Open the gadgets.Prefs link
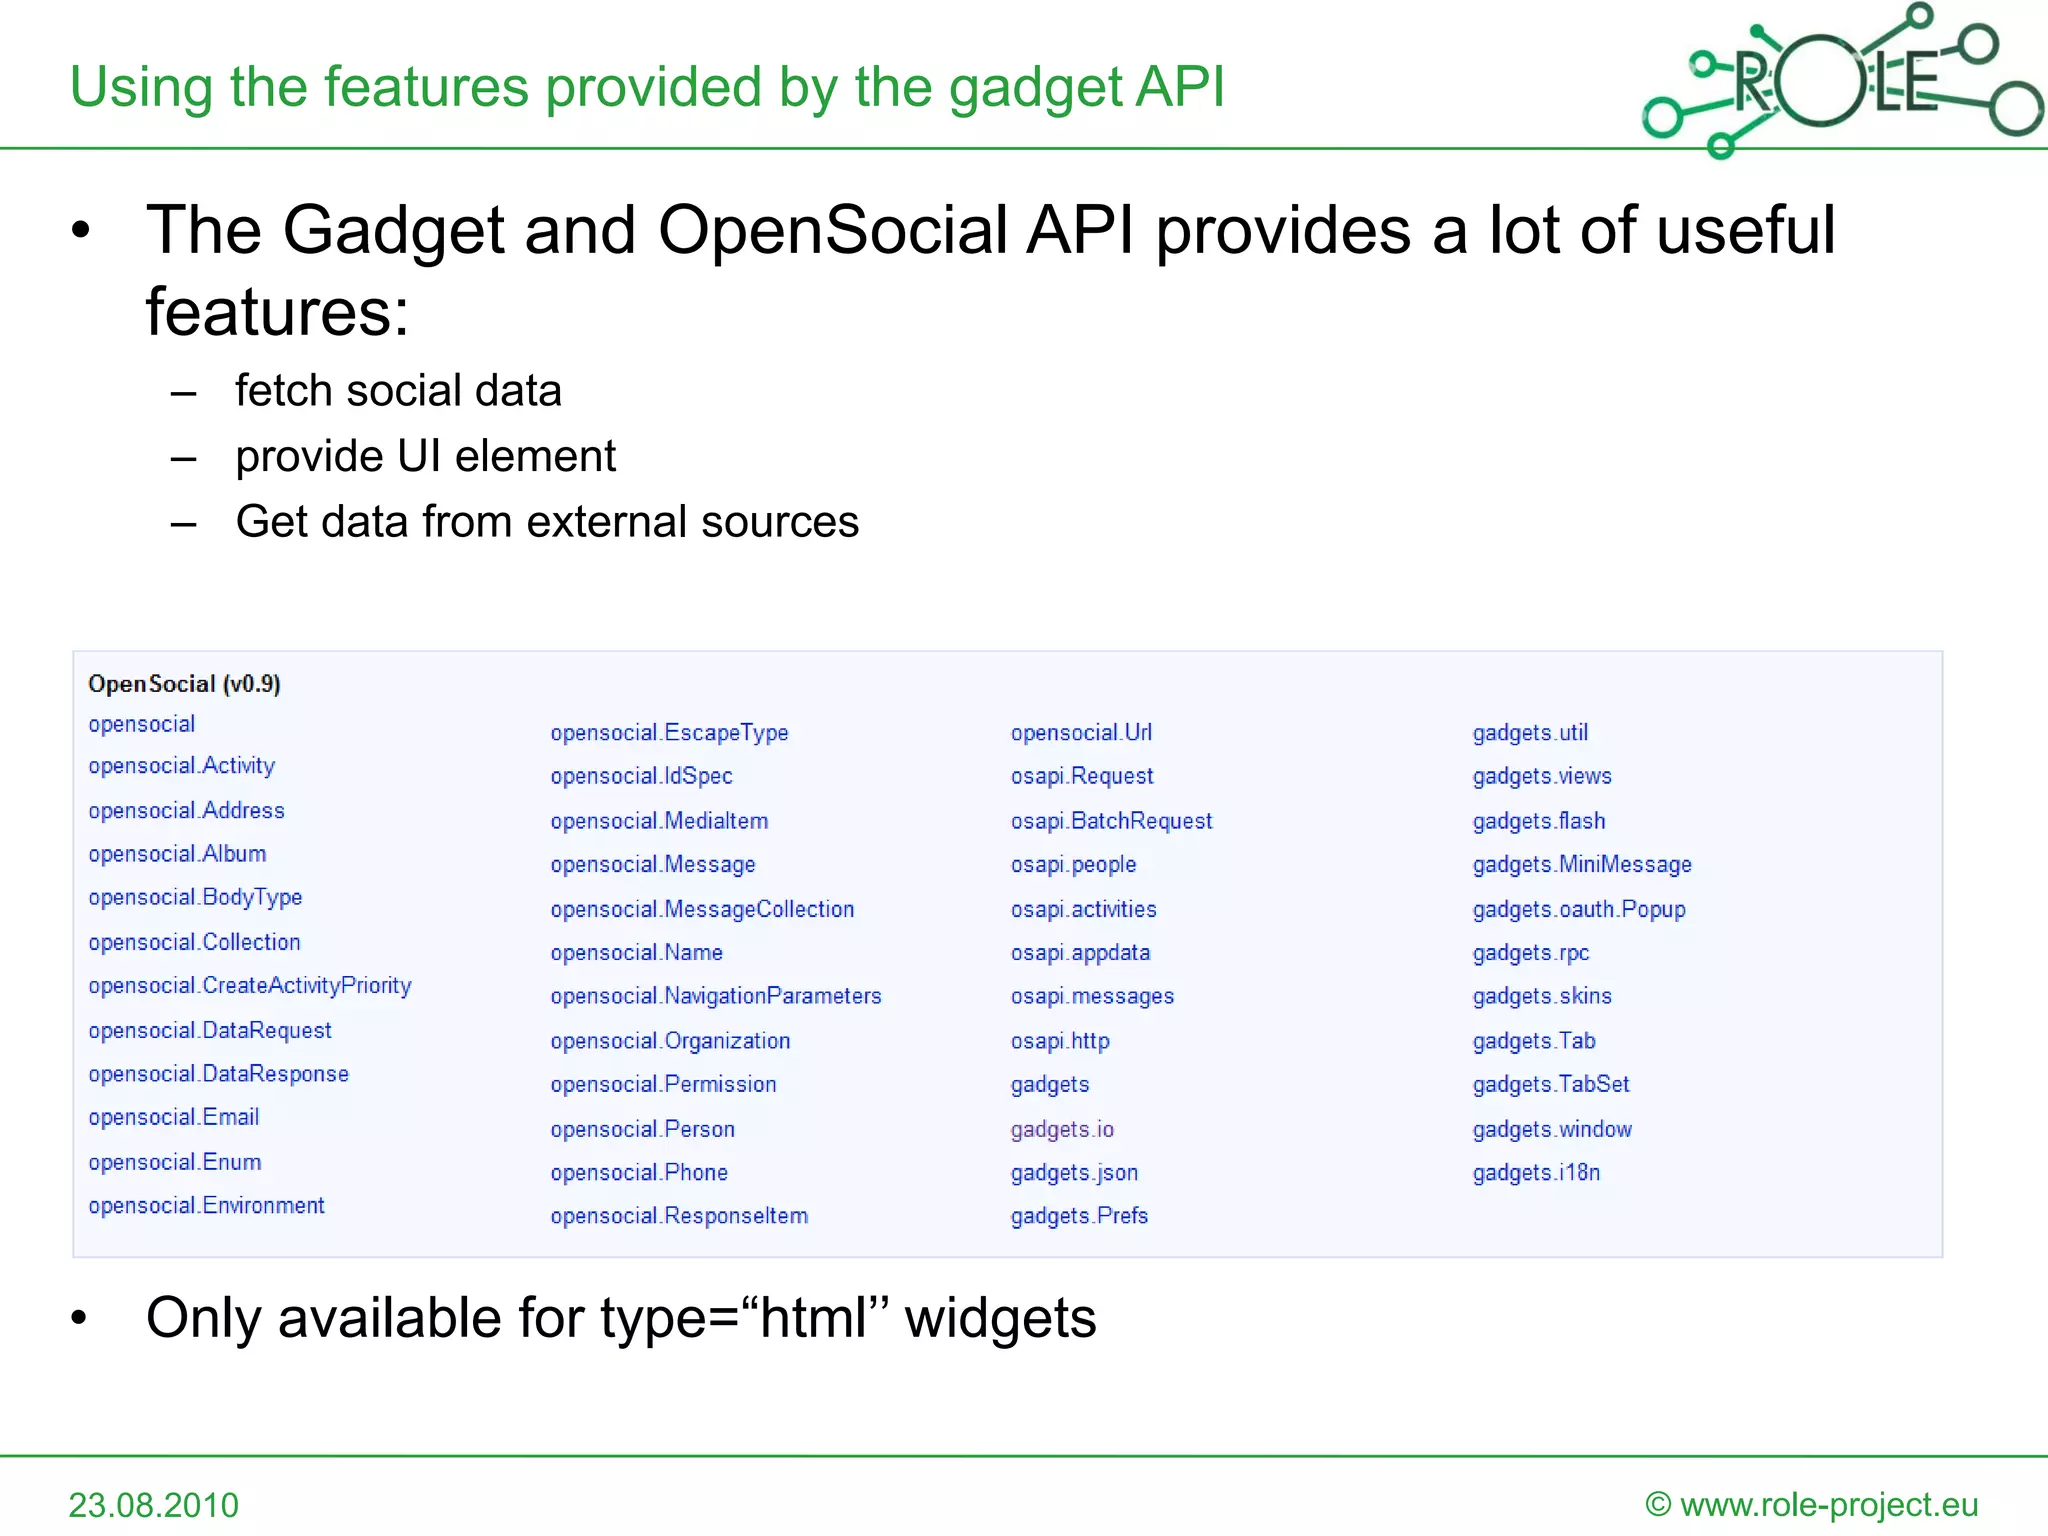2048x1536 pixels. pos(1079,1216)
